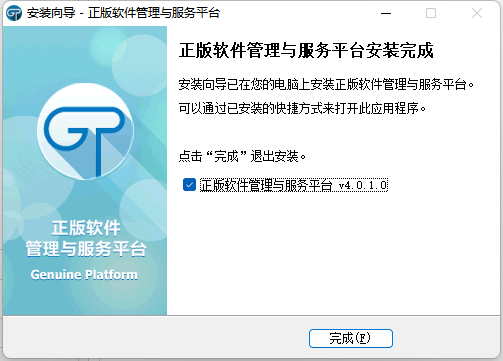
Task: Click the 点击“完成”退出安装 instruction text
Action: point(242,156)
